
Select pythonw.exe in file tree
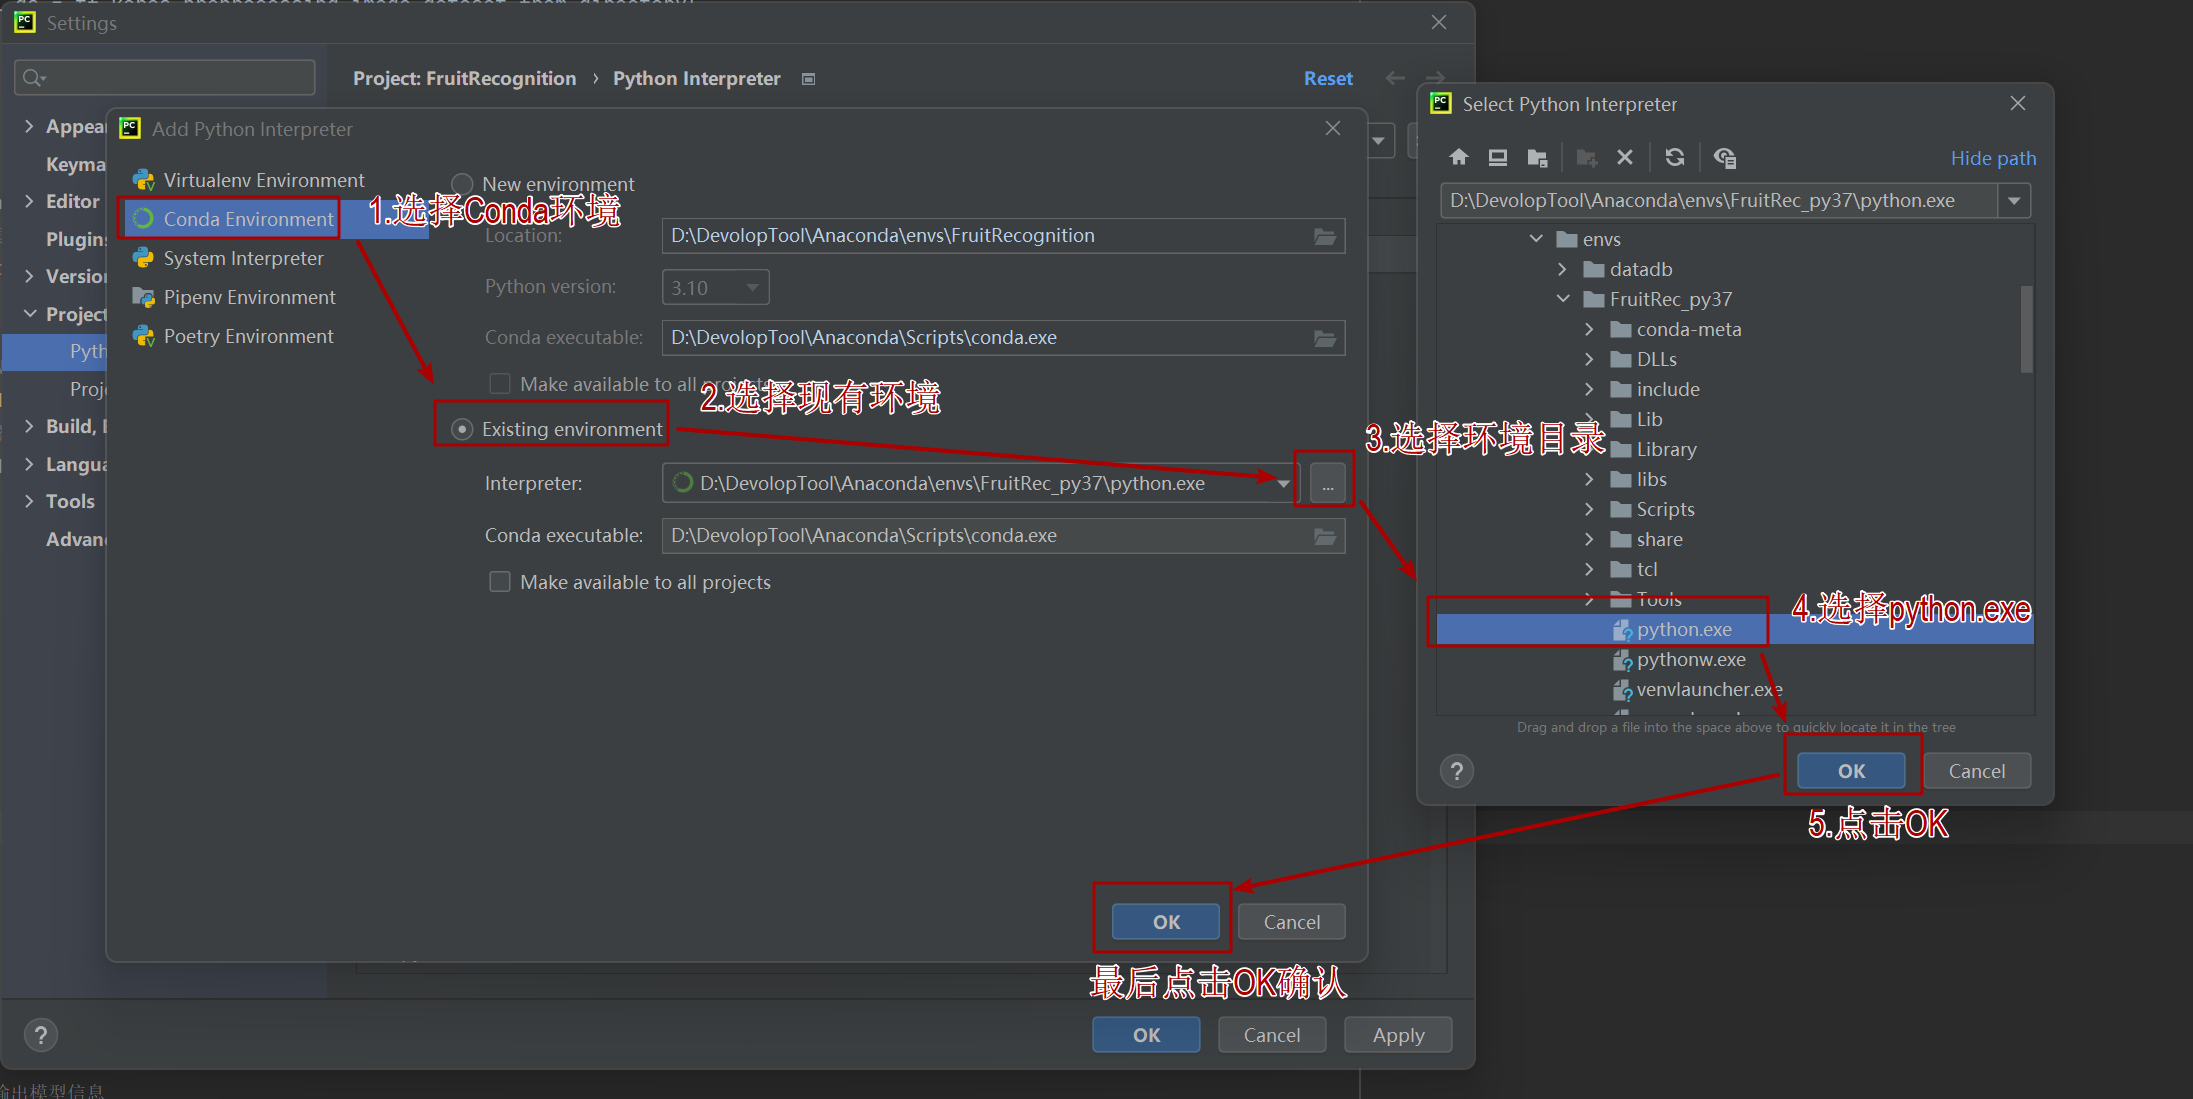coord(1690,659)
